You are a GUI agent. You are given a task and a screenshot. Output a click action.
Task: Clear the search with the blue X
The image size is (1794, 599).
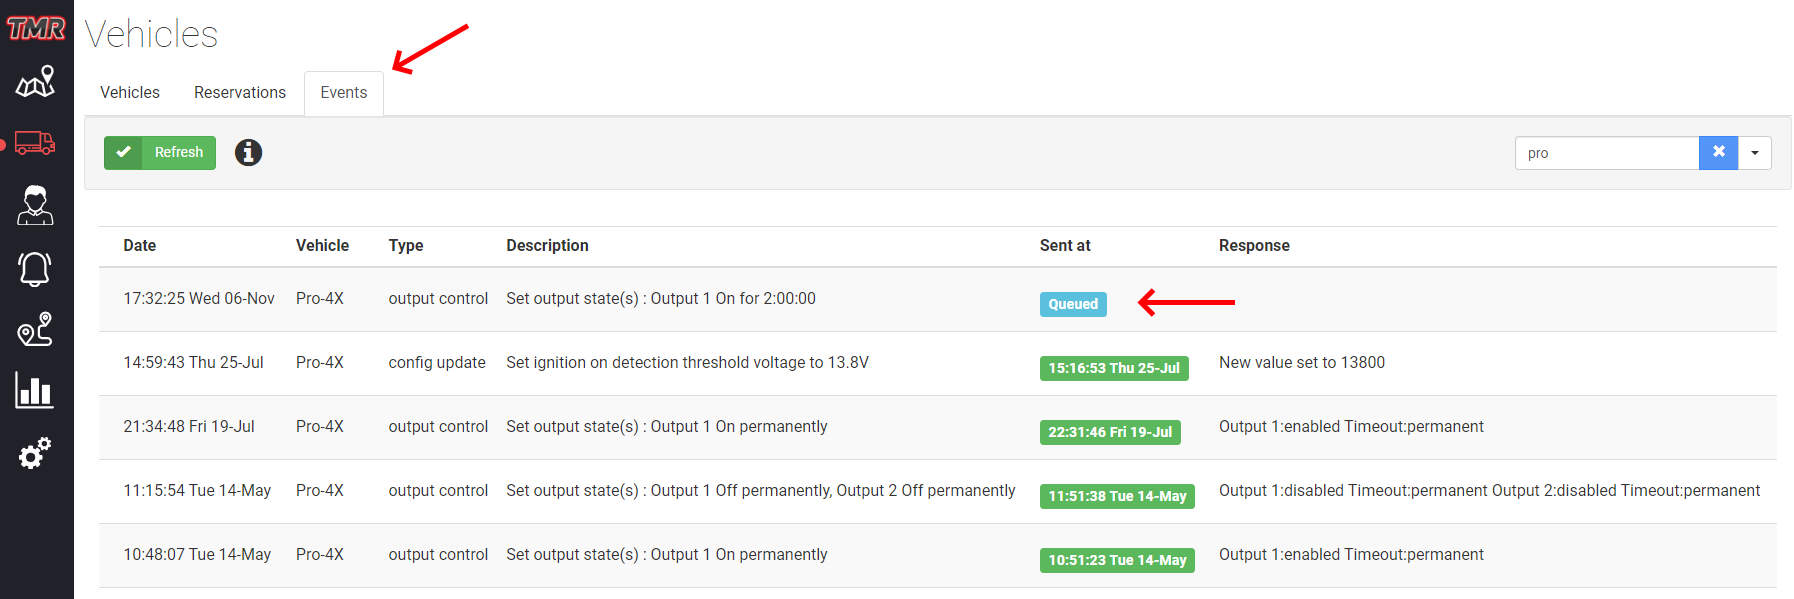(x=1718, y=152)
